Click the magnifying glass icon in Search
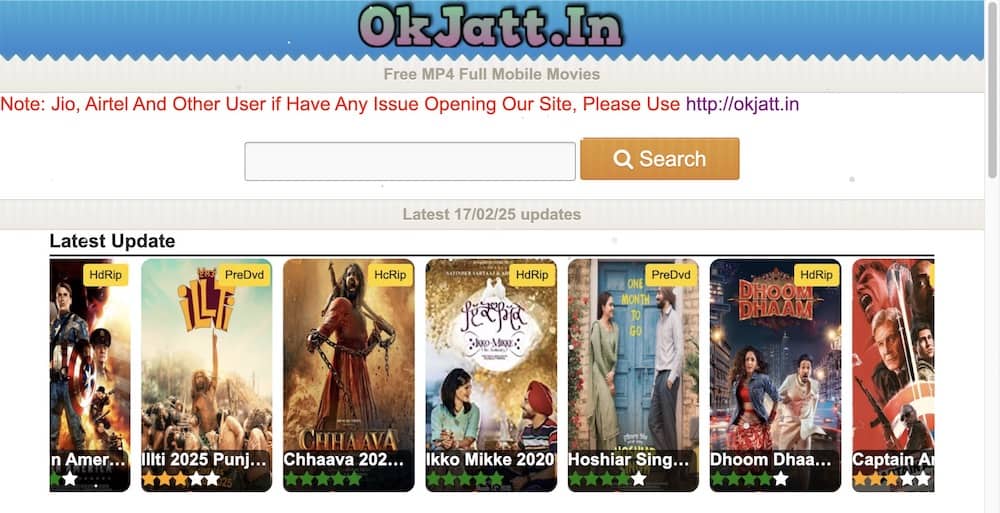Image resolution: width=1000 pixels, height=513 pixels. point(623,159)
